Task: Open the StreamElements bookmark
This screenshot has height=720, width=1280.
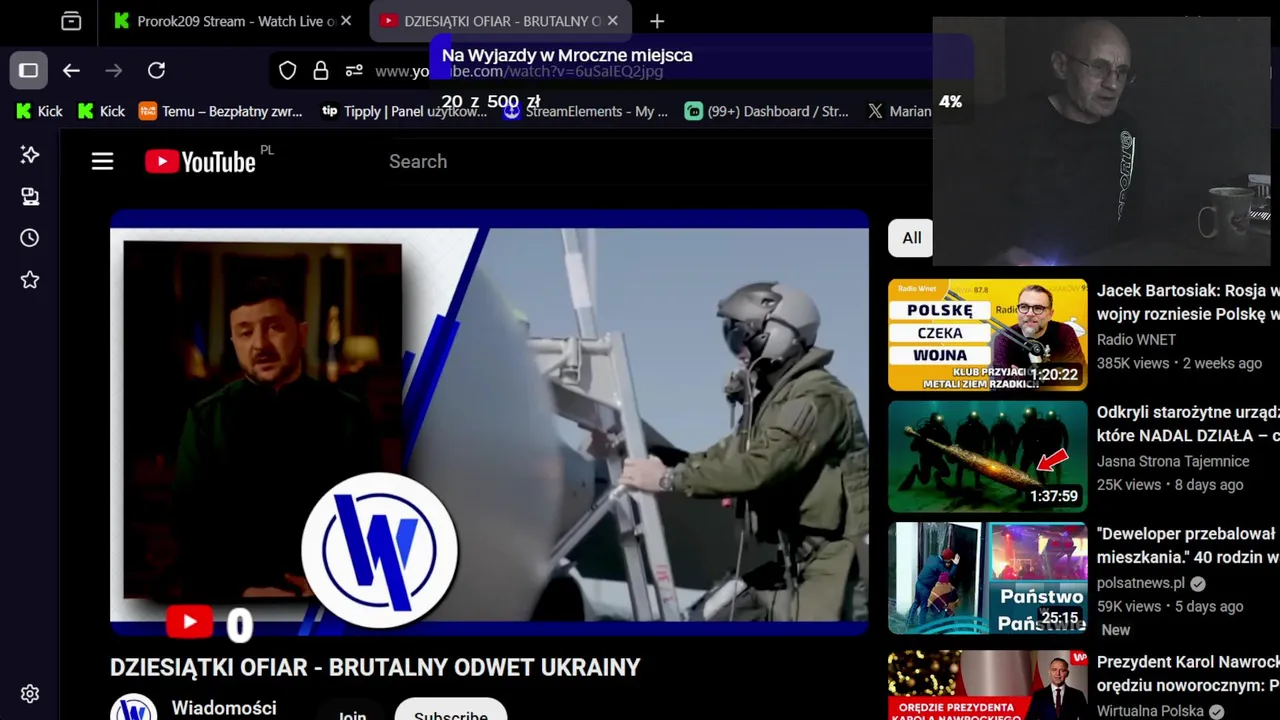Action: pos(585,111)
